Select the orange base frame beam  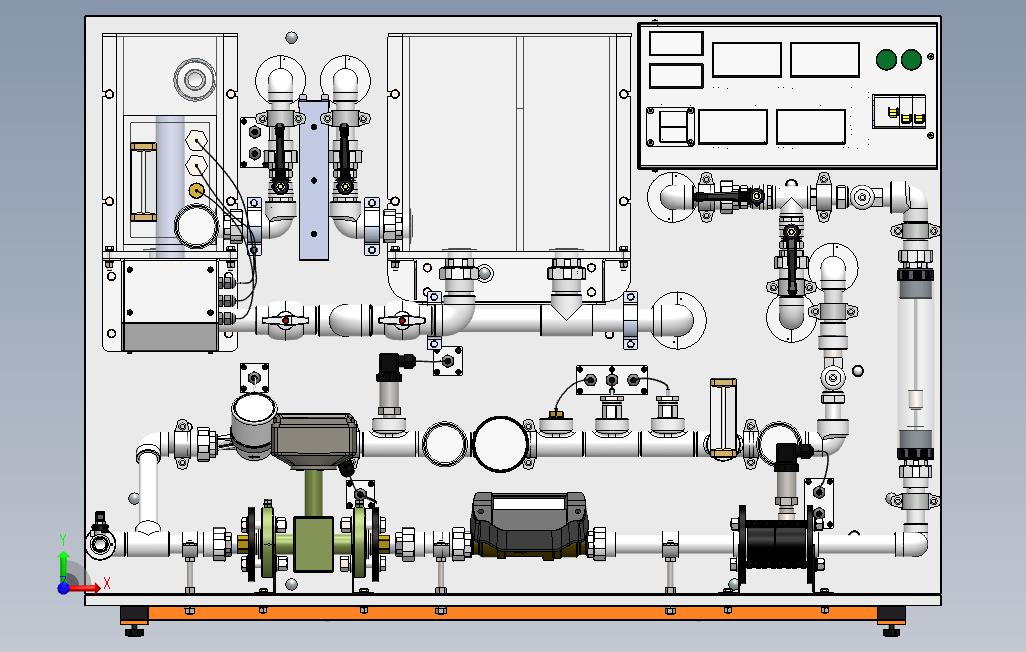pos(514,615)
